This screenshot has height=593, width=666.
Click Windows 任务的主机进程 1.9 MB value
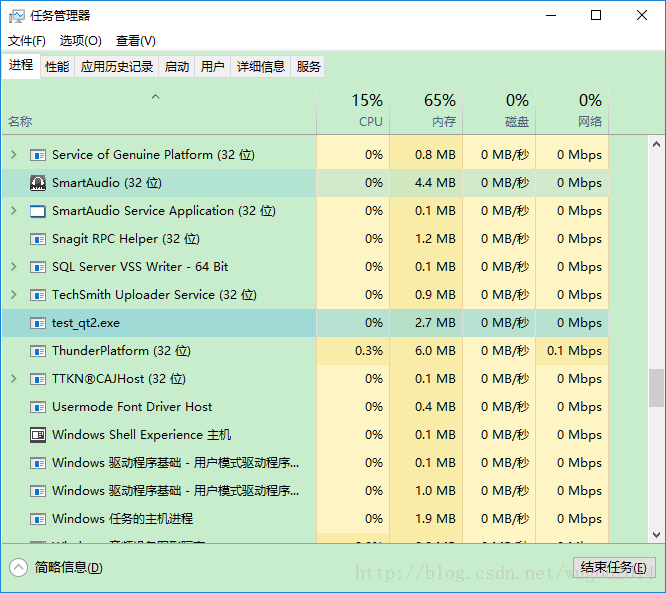pyautogui.click(x=435, y=519)
